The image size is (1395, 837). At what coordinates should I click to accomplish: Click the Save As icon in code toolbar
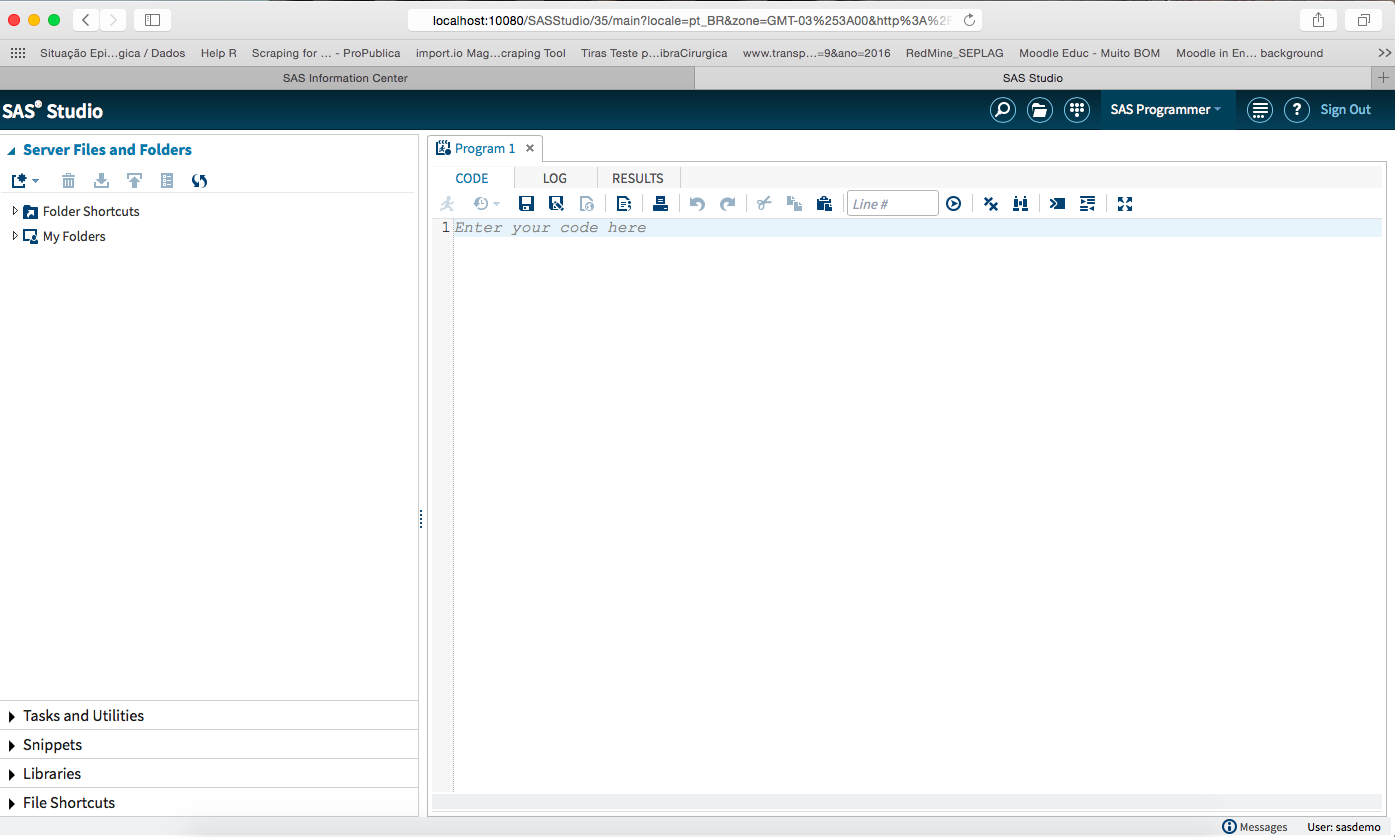click(x=557, y=204)
